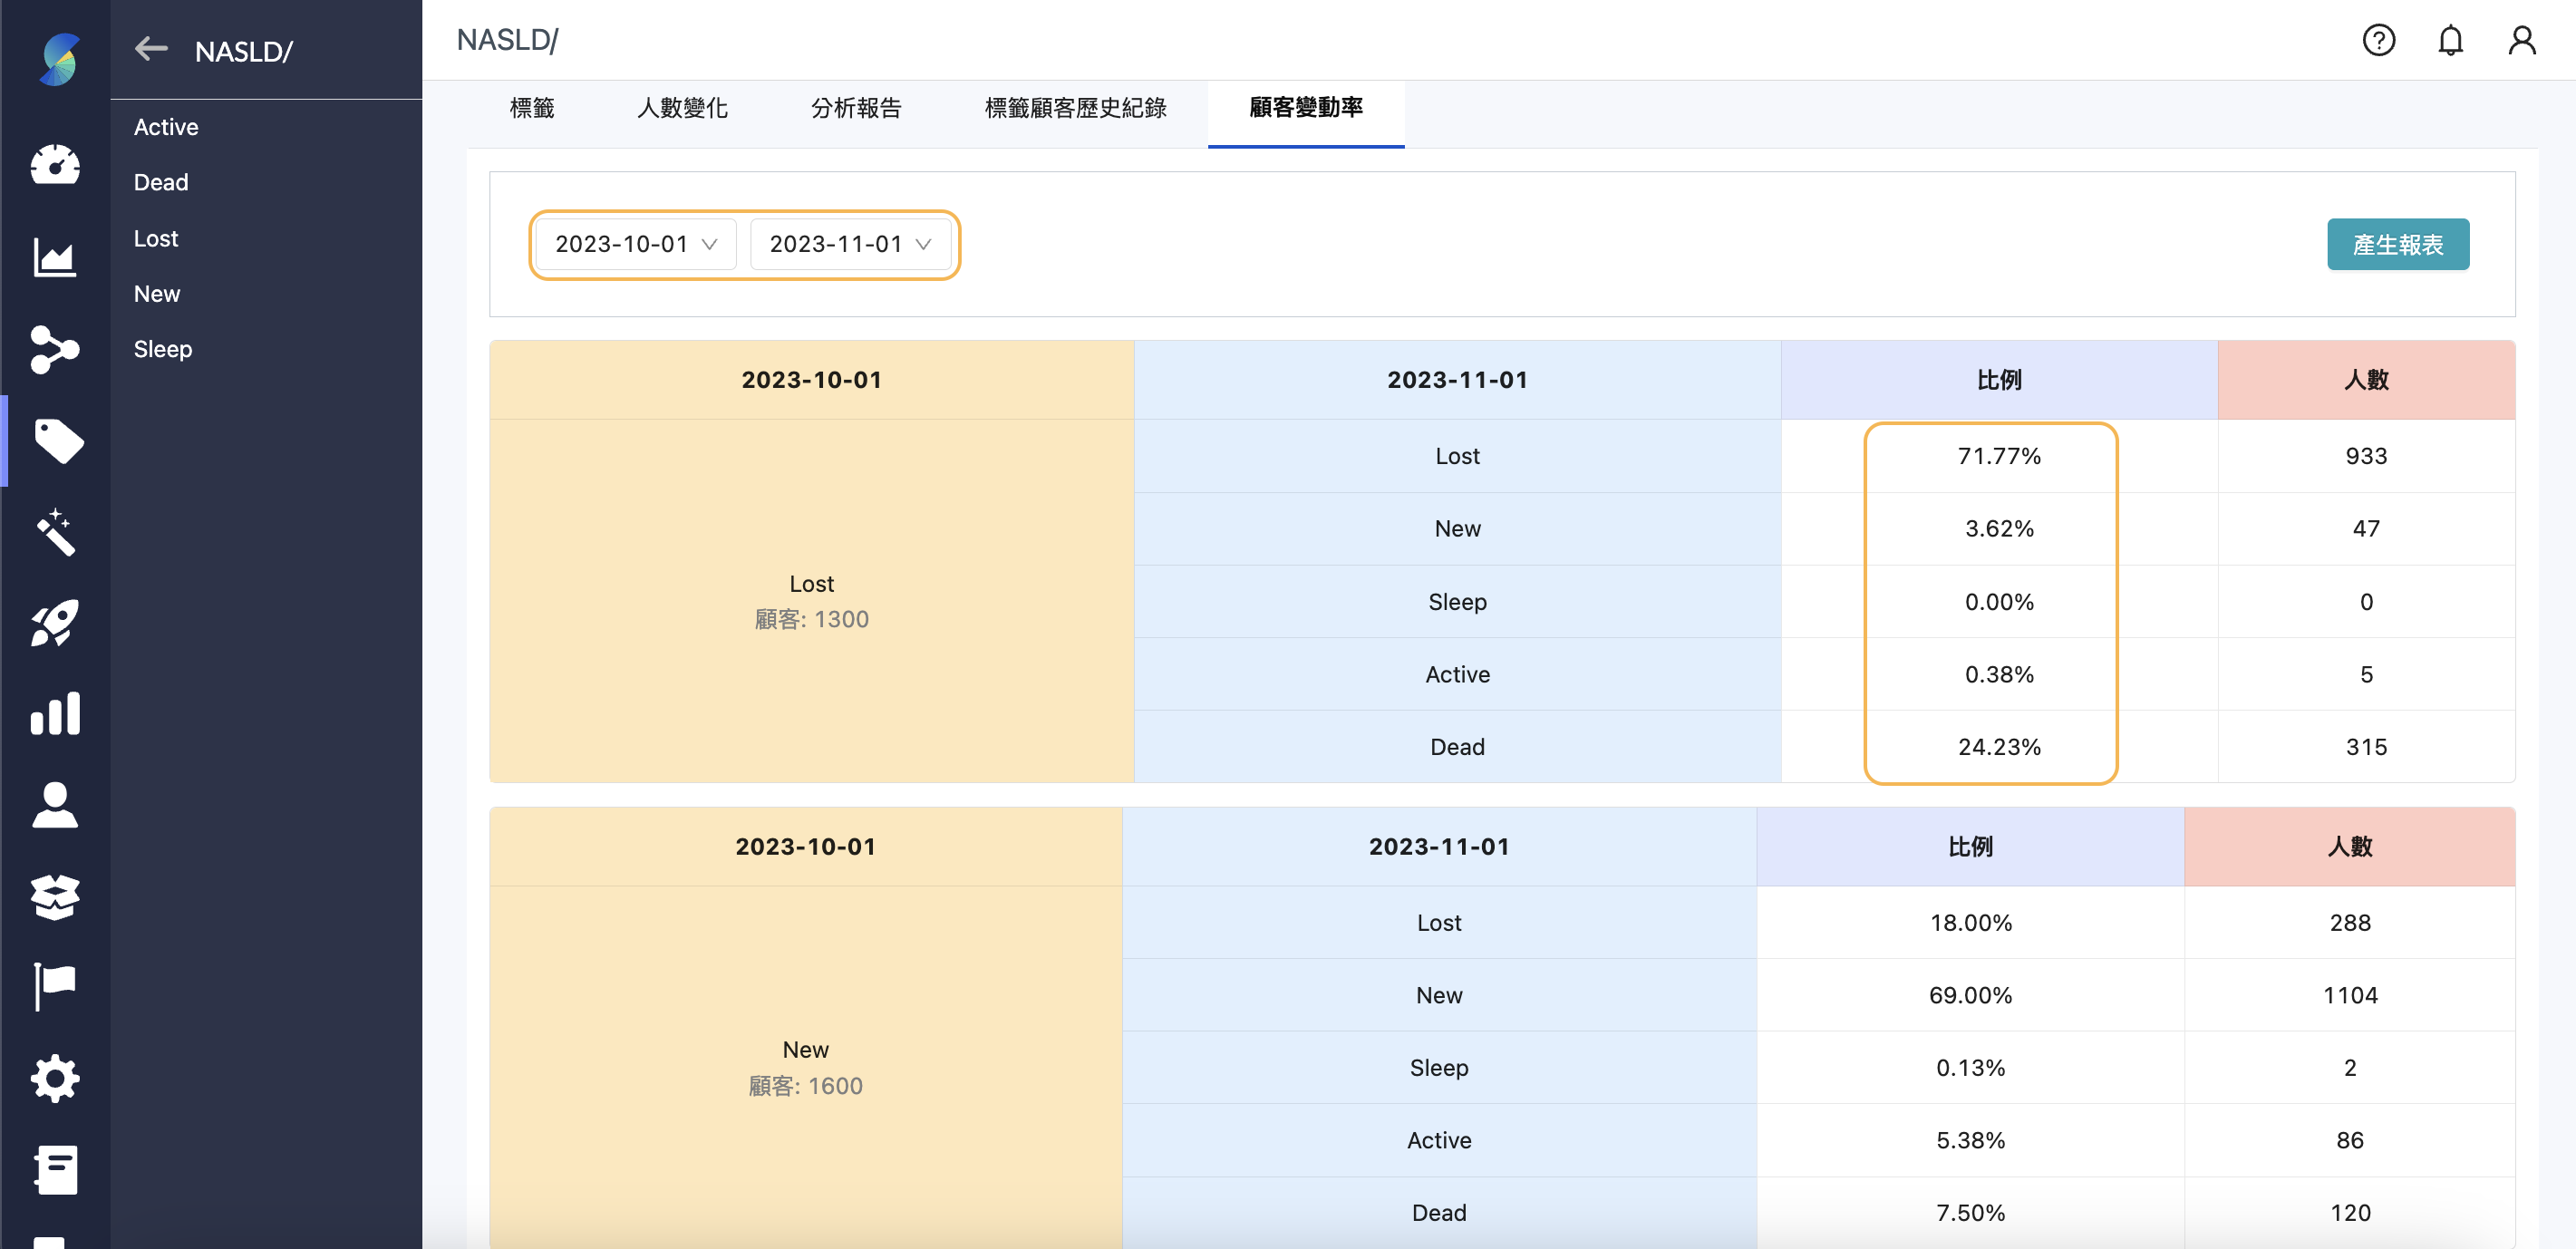Click the back arrow beside NASLD/

click(151, 48)
